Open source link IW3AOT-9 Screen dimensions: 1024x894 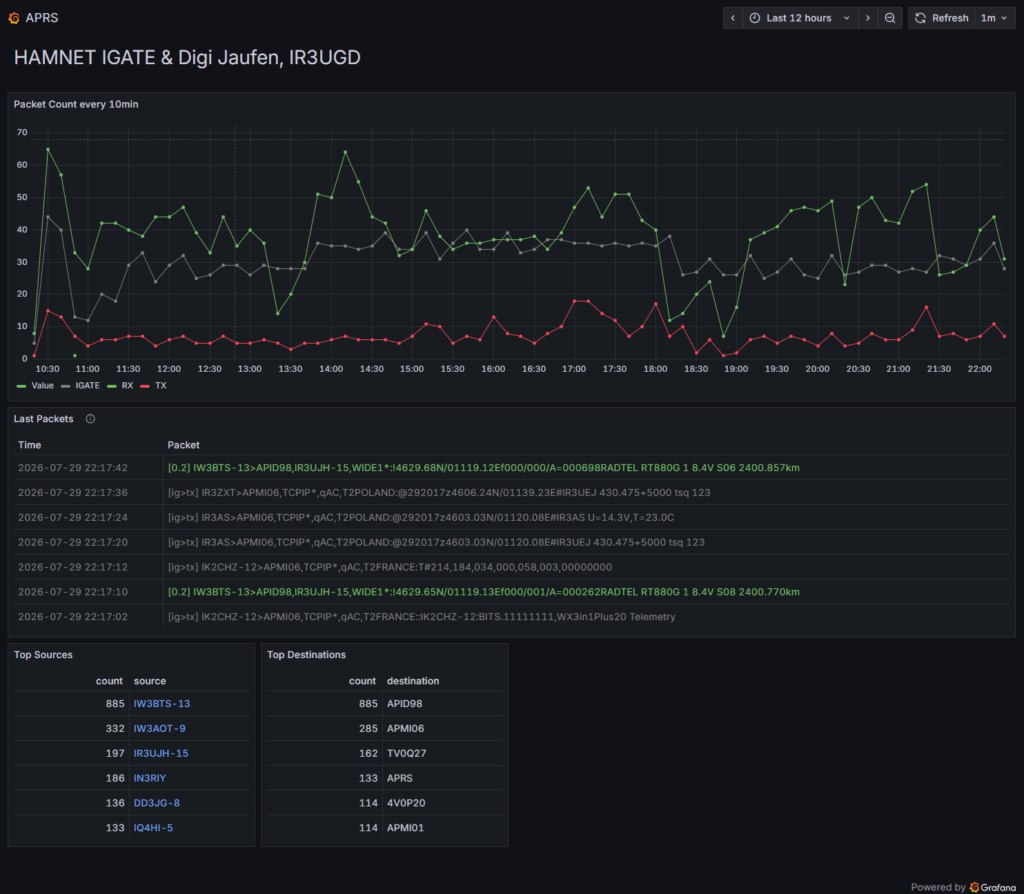[159, 728]
